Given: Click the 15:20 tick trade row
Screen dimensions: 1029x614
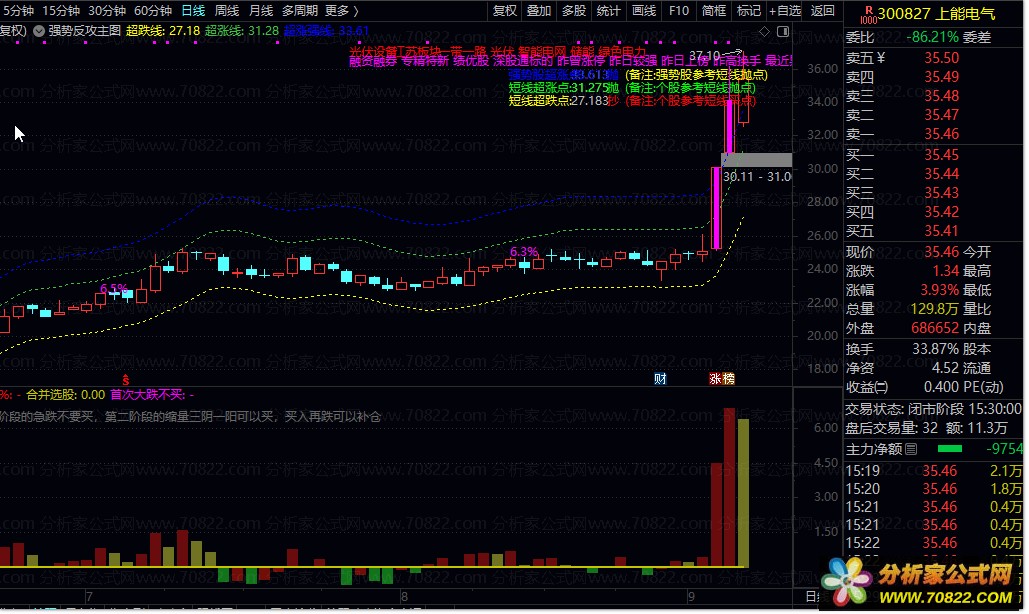Looking at the screenshot, I should coord(934,489).
